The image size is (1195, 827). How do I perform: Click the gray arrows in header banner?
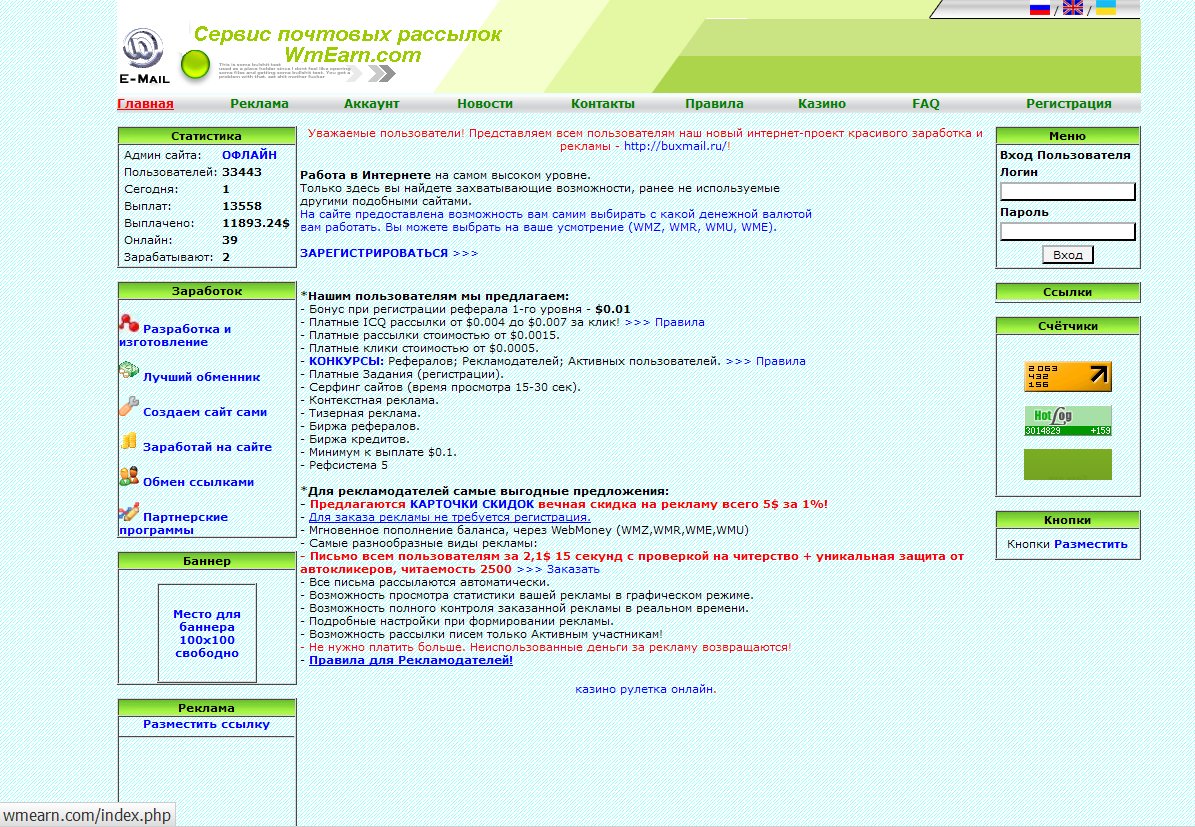(x=373, y=73)
